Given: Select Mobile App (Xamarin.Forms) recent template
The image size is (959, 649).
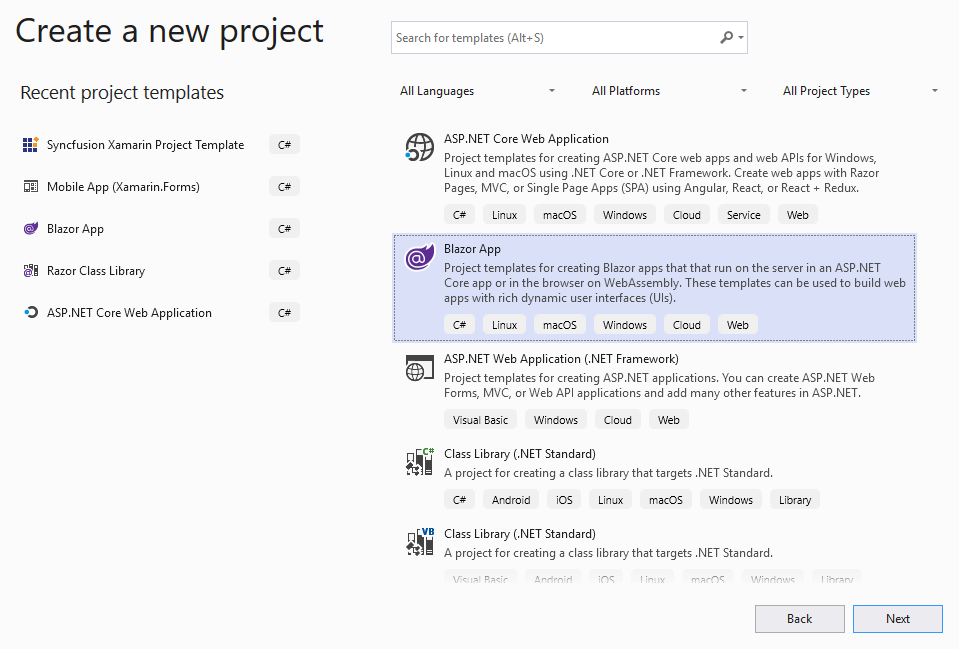Looking at the screenshot, I should pos(123,187).
